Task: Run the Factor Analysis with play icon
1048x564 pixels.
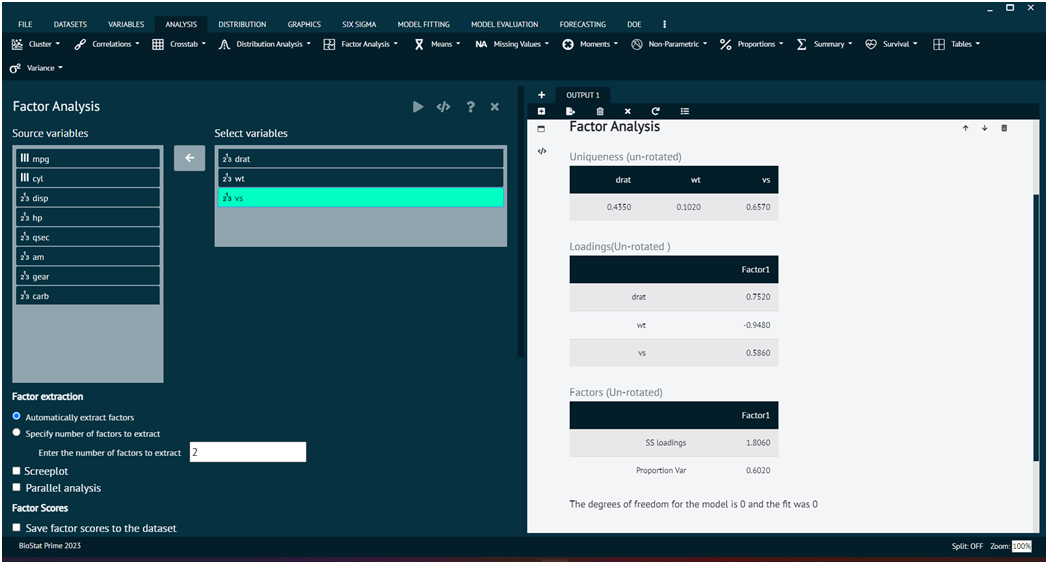Action: click(418, 107)
